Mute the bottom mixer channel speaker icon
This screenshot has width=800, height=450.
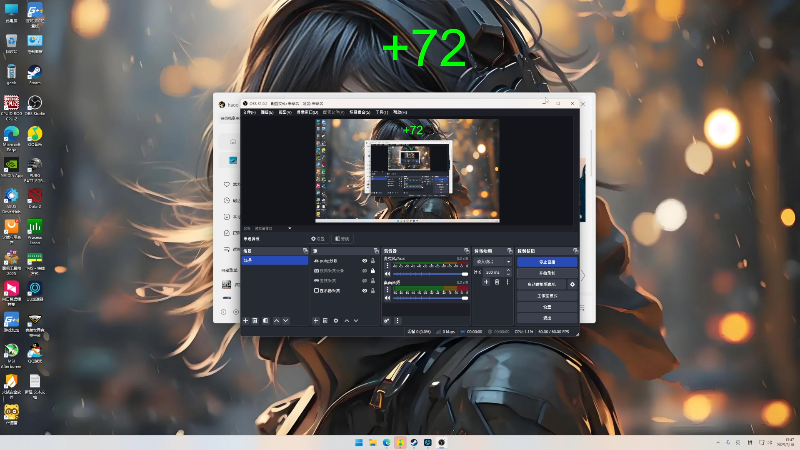387,297
